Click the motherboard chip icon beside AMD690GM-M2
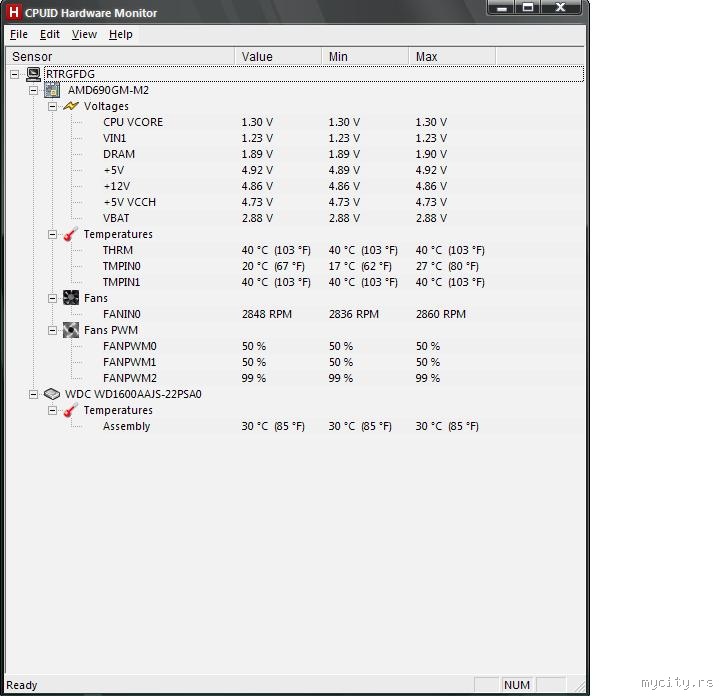The image size is (720, 696). [52, 90]
